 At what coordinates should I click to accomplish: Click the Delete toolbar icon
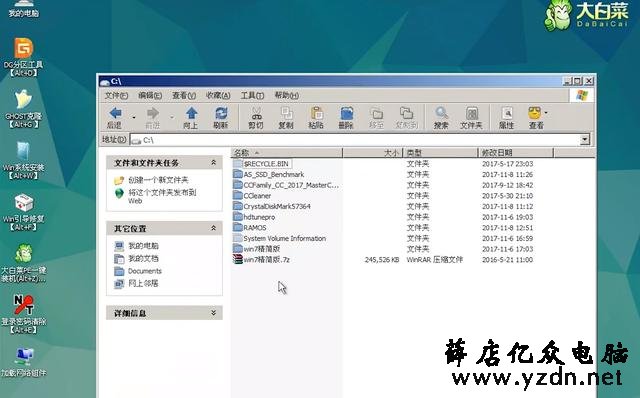(x=346, y=118)
